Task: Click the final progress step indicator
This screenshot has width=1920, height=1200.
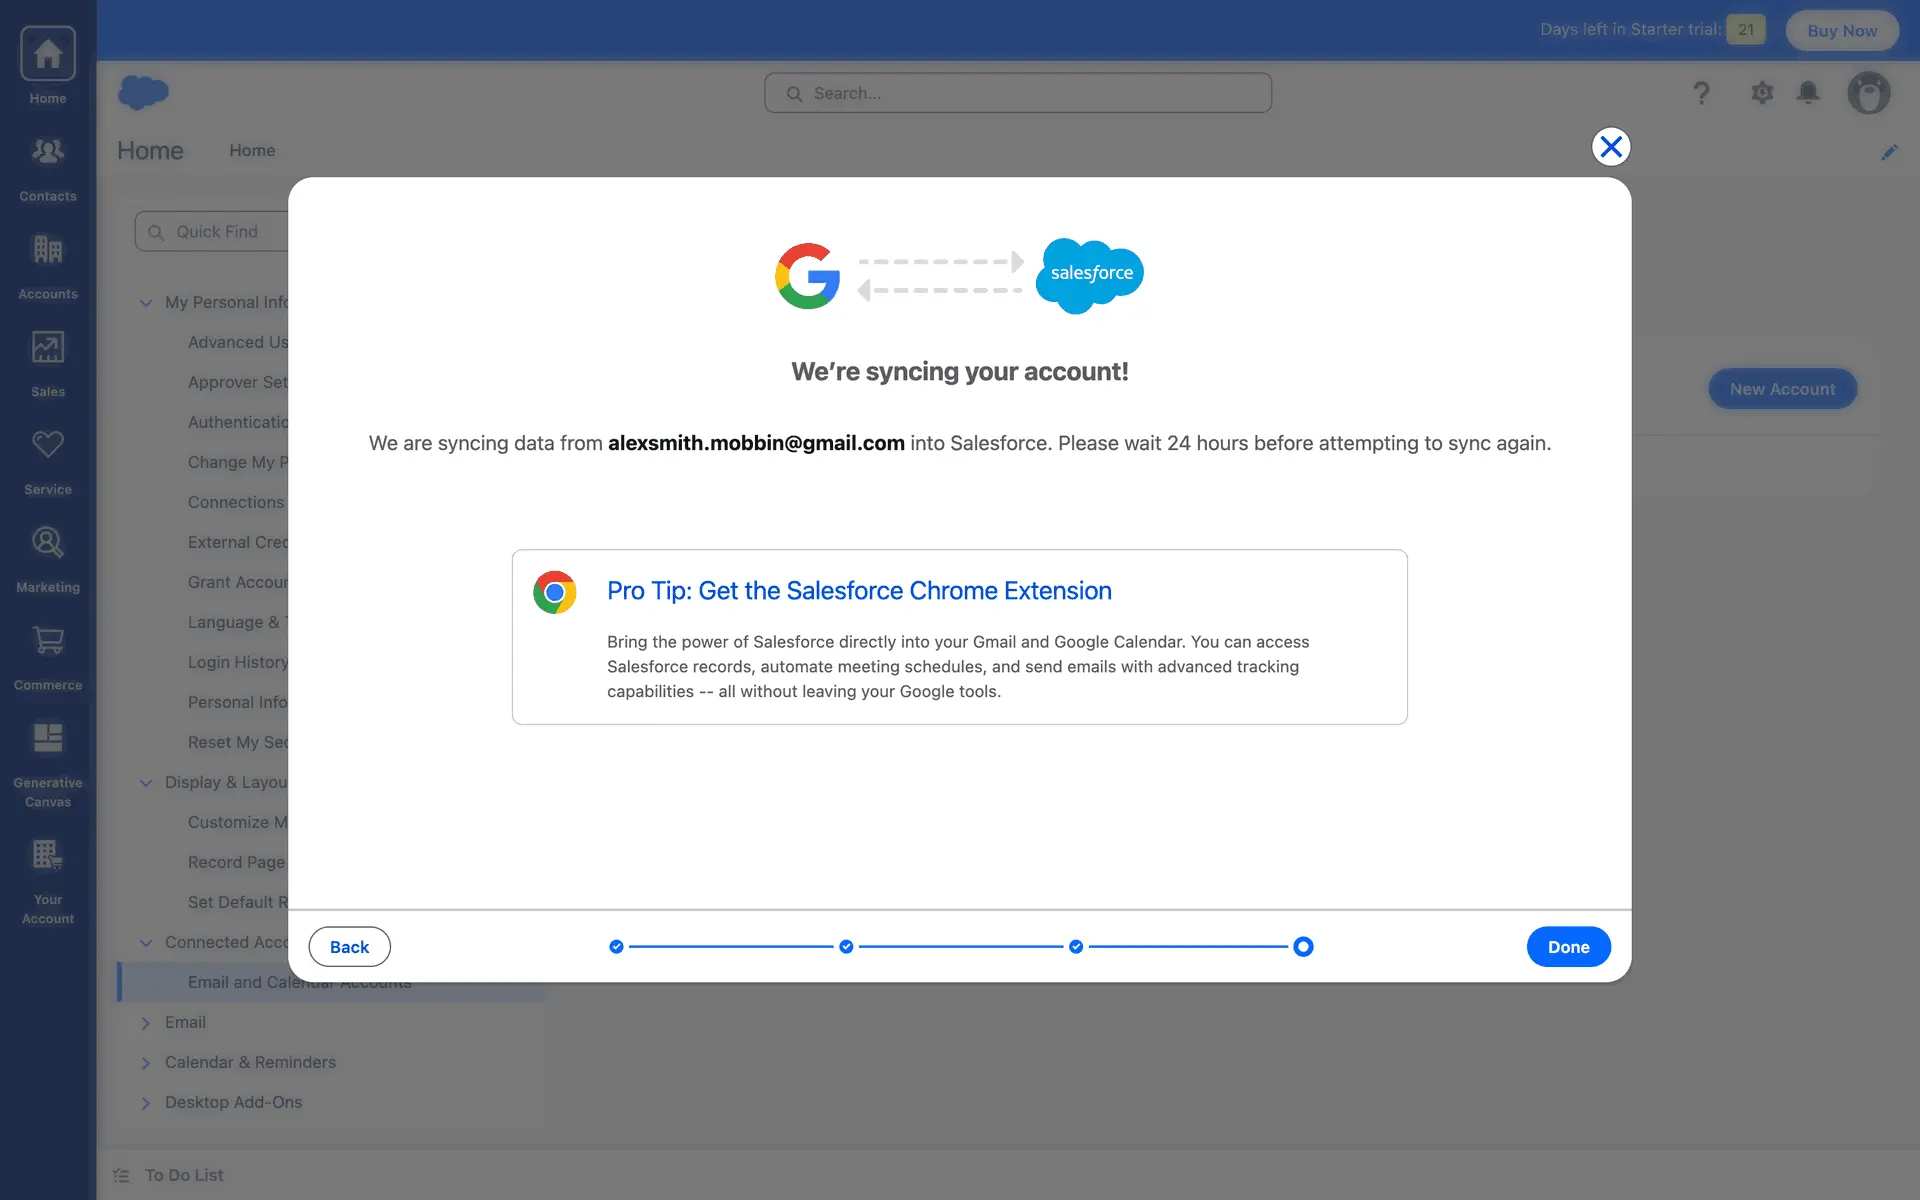Action: point(1303,947)
